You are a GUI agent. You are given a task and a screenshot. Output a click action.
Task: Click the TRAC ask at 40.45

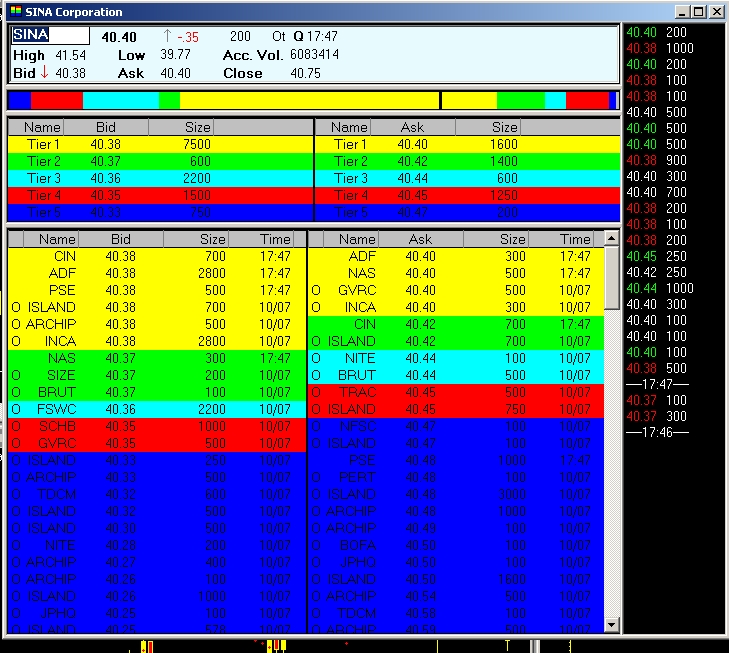point(456,392)
